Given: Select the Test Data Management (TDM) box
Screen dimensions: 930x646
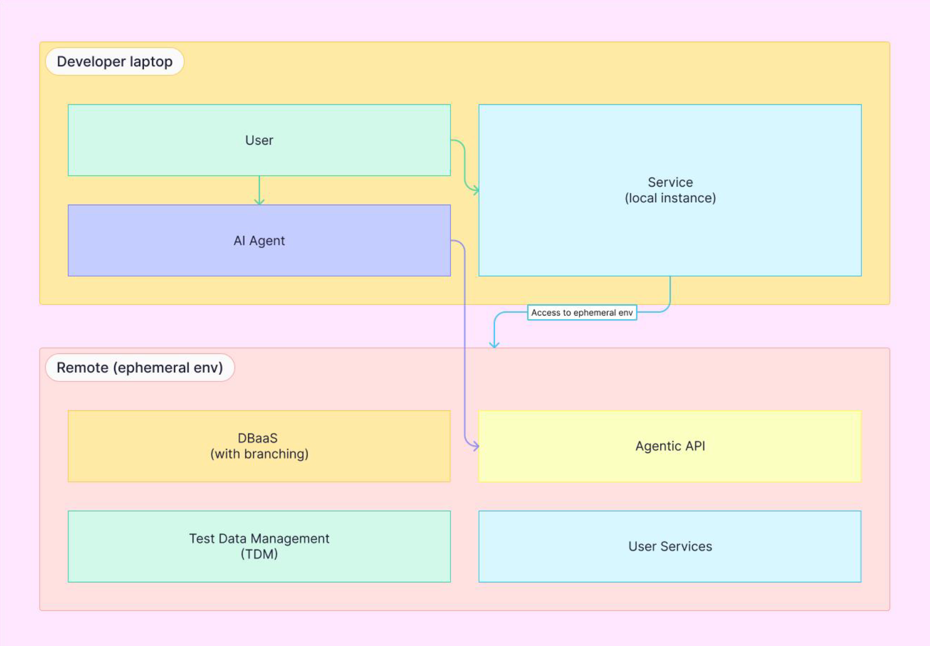Looking at the screenshot, I should 259,546.
